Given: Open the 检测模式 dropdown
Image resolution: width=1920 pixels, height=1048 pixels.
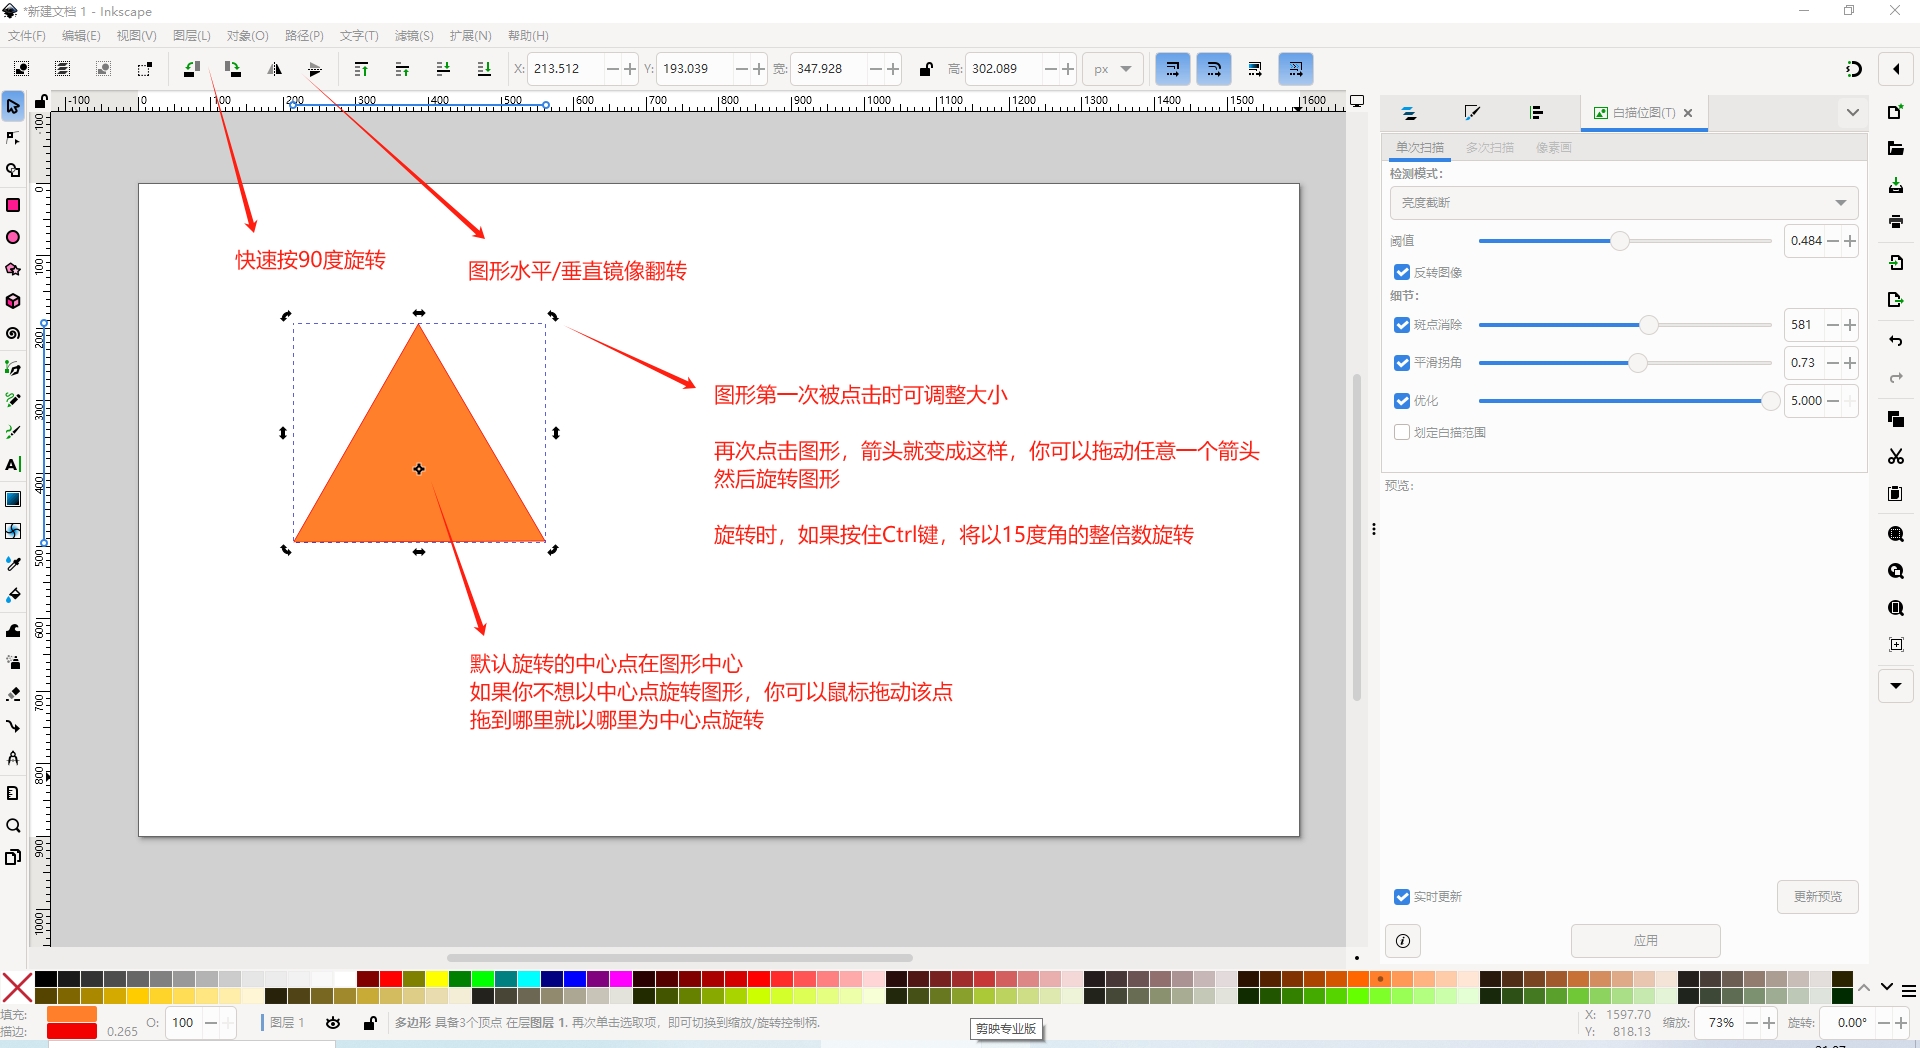Looking at the screenshot, I should coord(1623,203).
